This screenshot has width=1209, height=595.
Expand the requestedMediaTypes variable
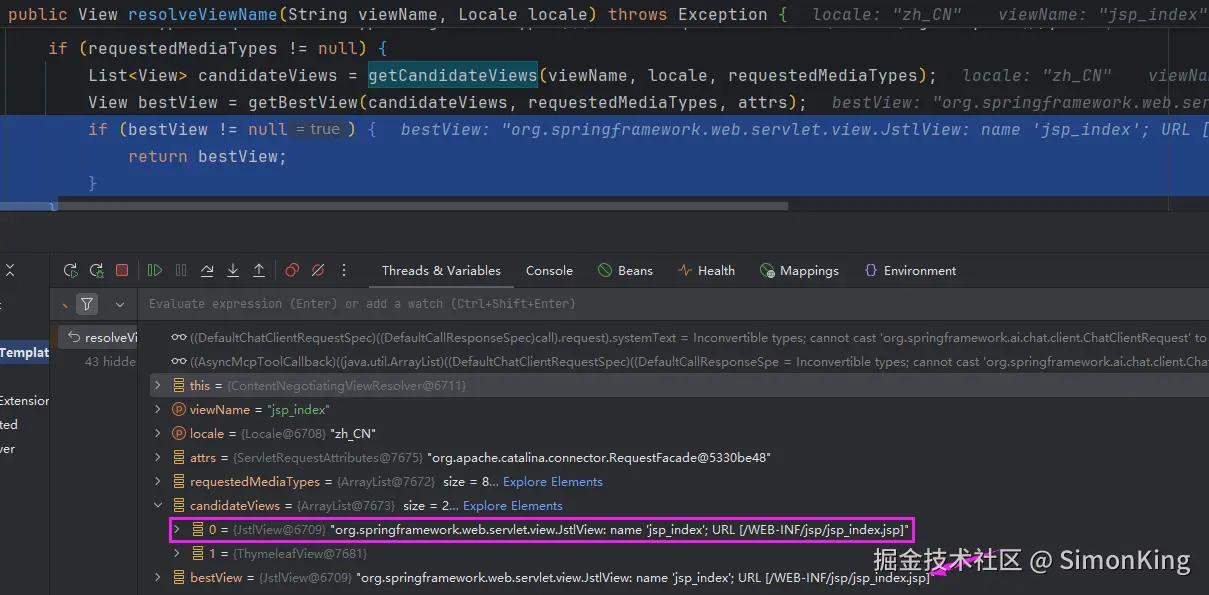tap(157, 482)
